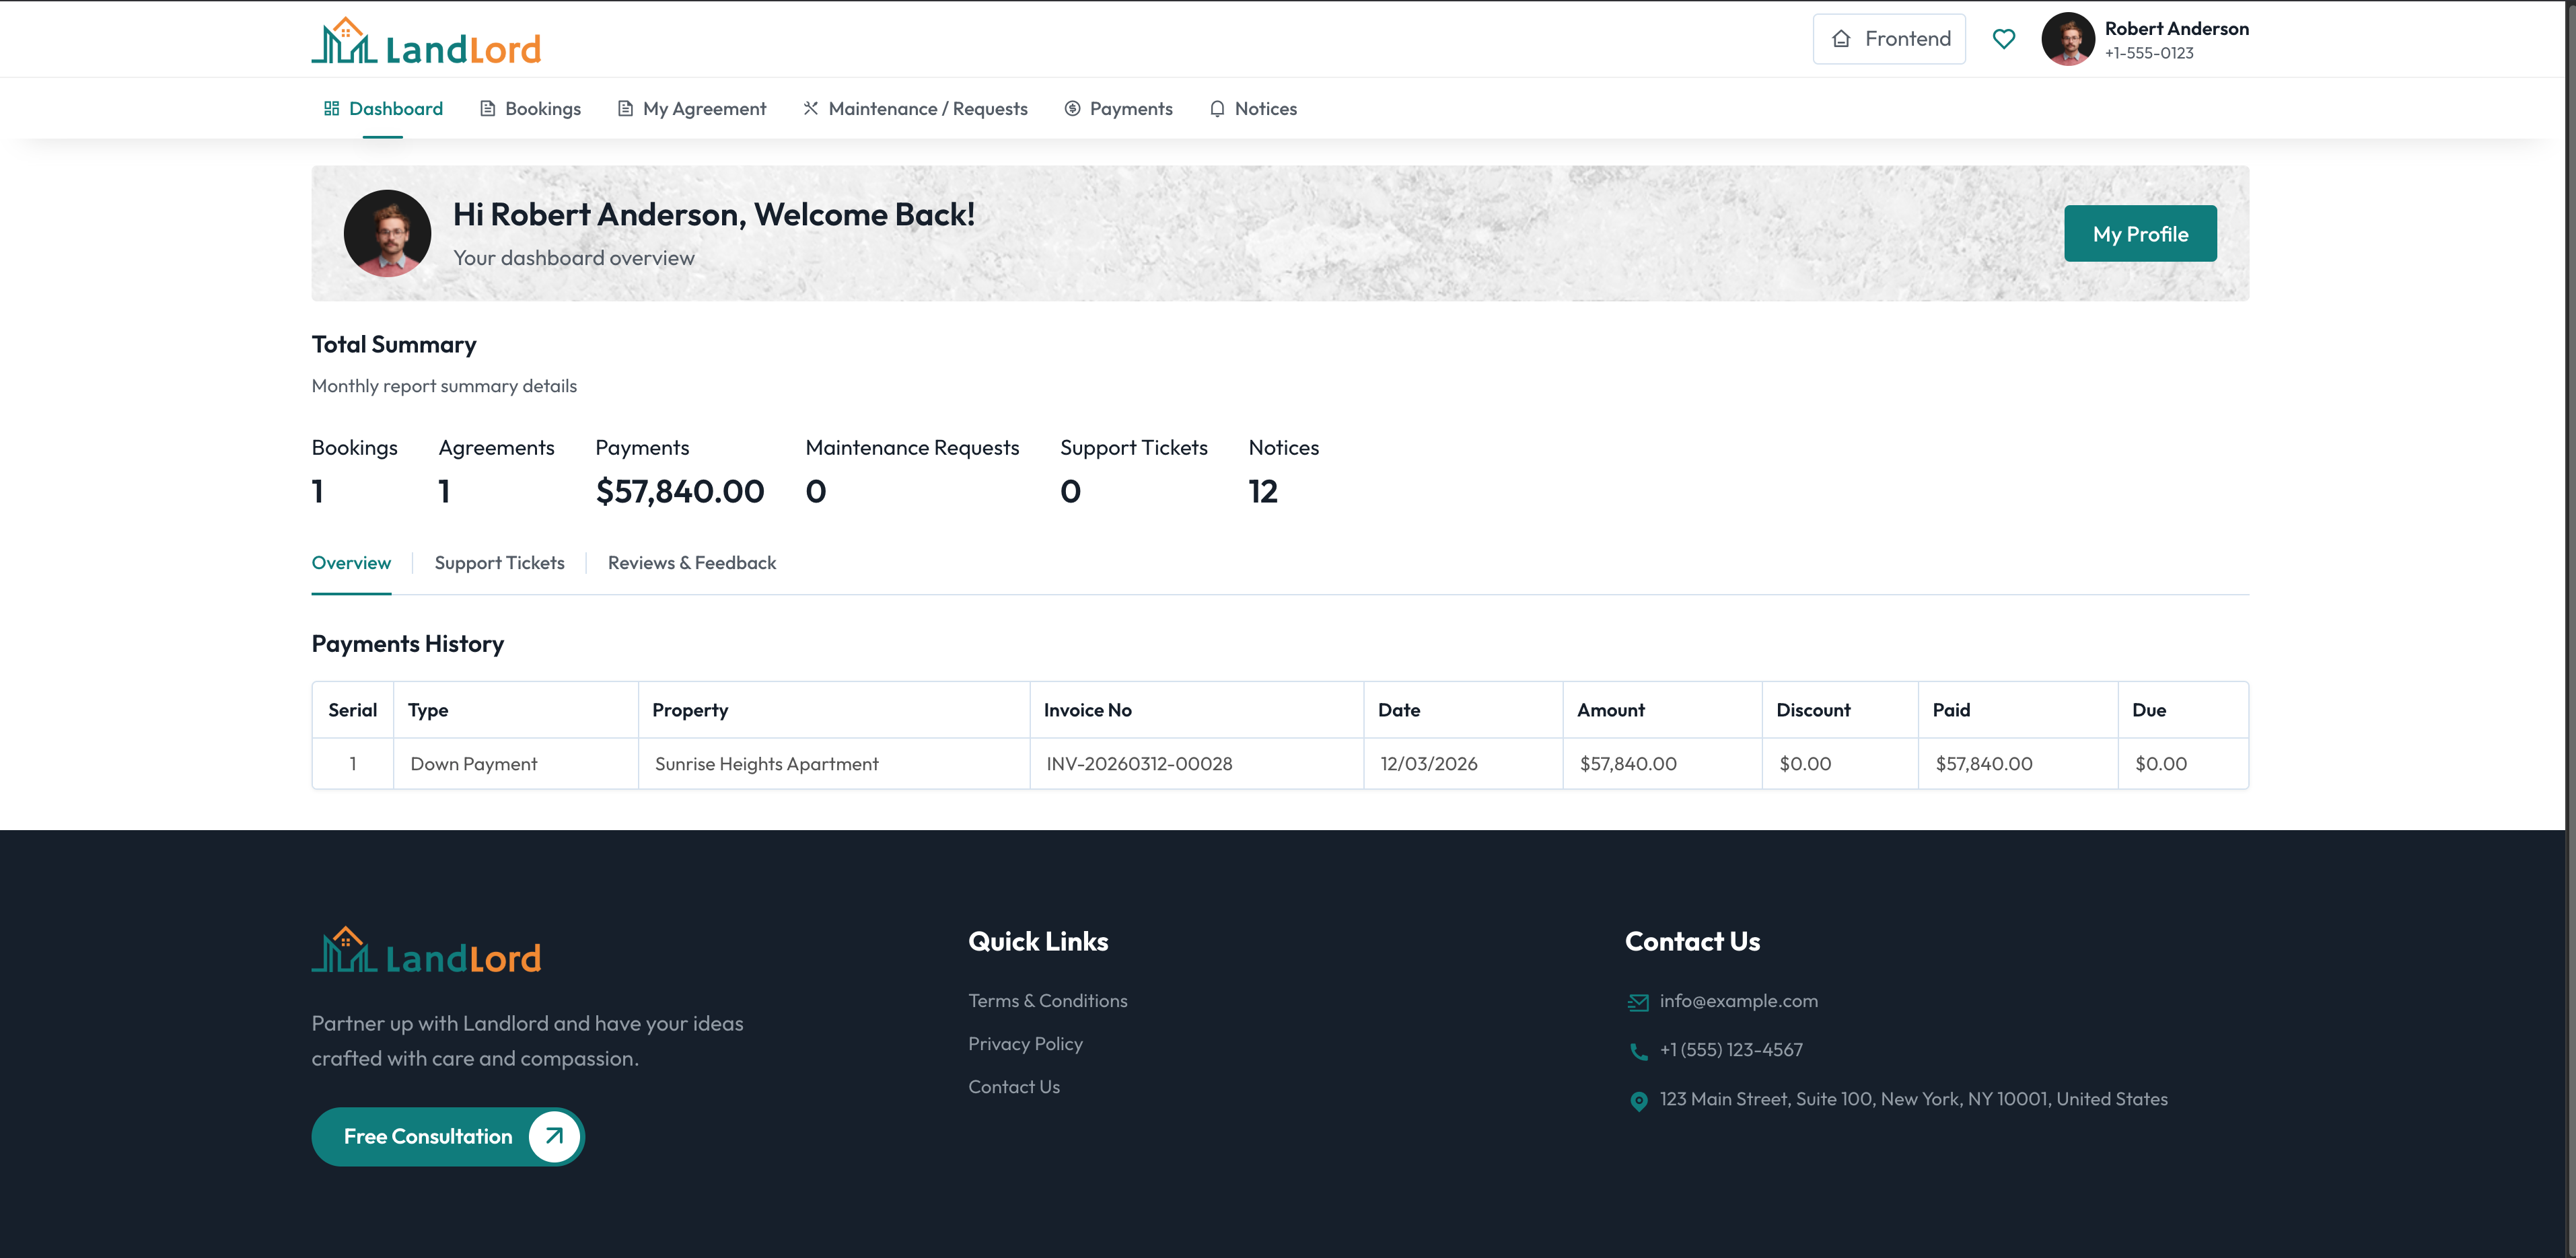This screenshot has height=1258, width=2576.
Task: Click the My Profile button
Action: tap(2139, 233)
